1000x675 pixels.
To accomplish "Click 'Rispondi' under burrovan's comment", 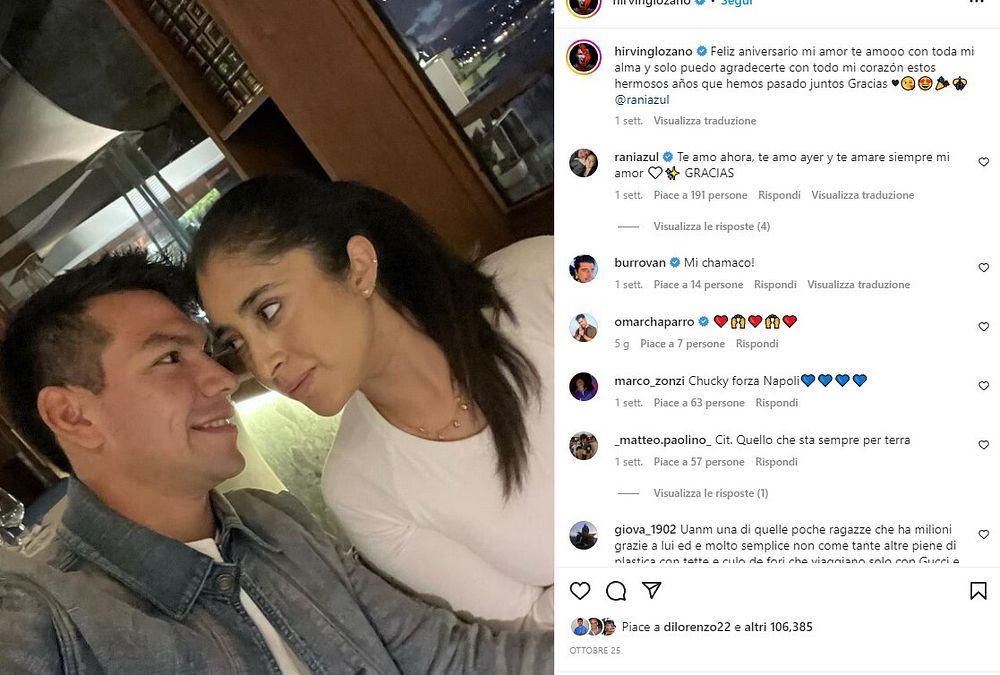I will [x=775, y=285].
